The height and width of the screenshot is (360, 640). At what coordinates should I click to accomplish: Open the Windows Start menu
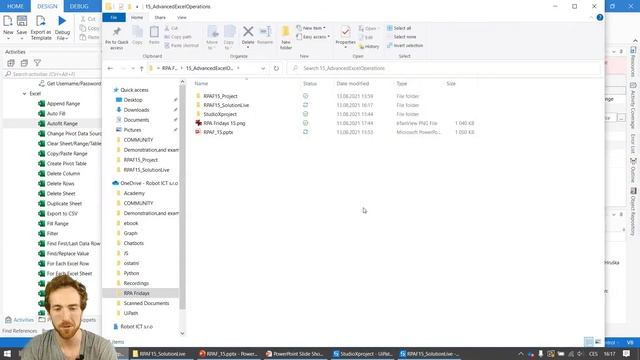[x=7, y=353]
